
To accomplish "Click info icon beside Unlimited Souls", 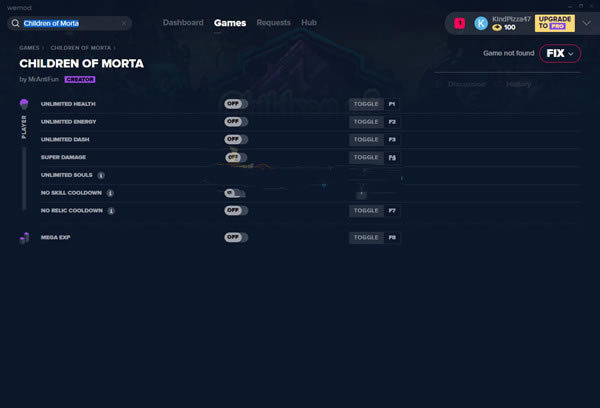I will click(x=101, y=175).
